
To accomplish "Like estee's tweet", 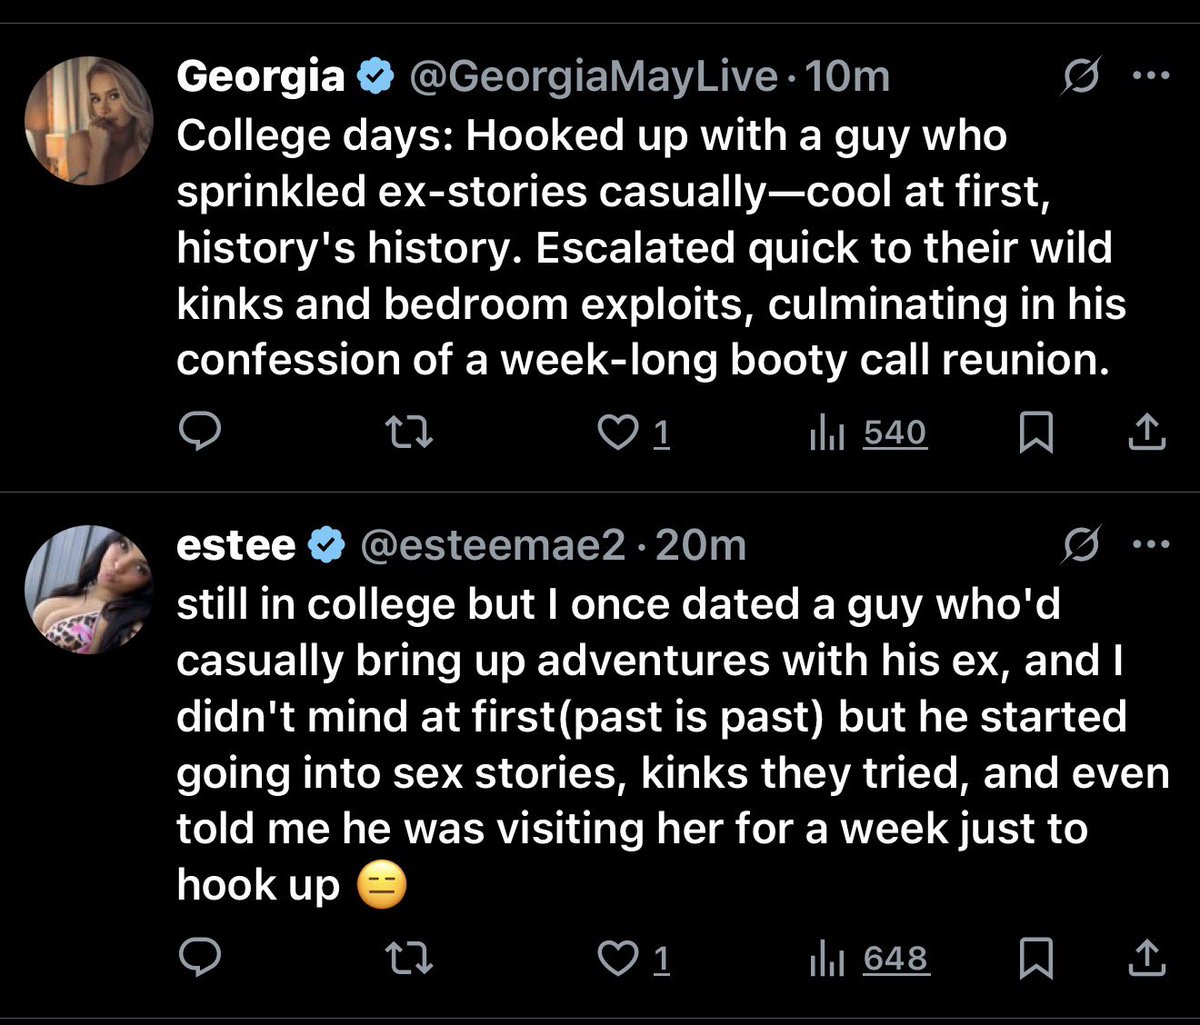I will pos(633,959).
